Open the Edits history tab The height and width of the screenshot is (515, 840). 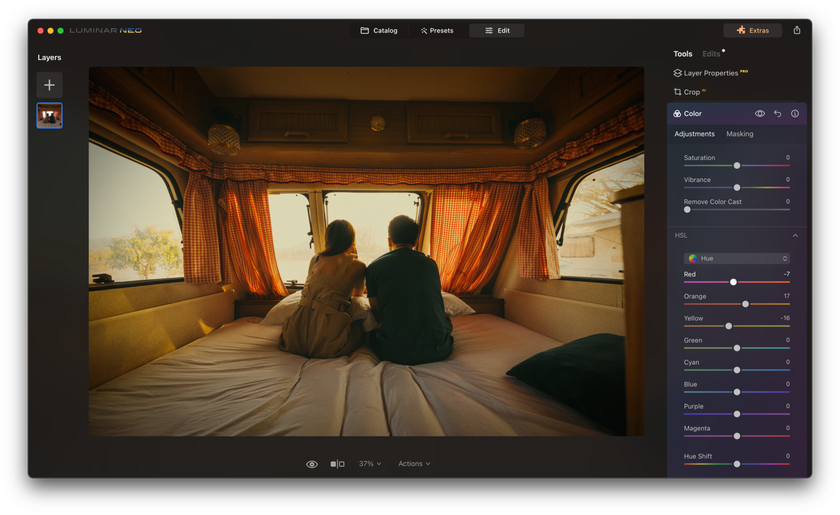pos(711,54)
